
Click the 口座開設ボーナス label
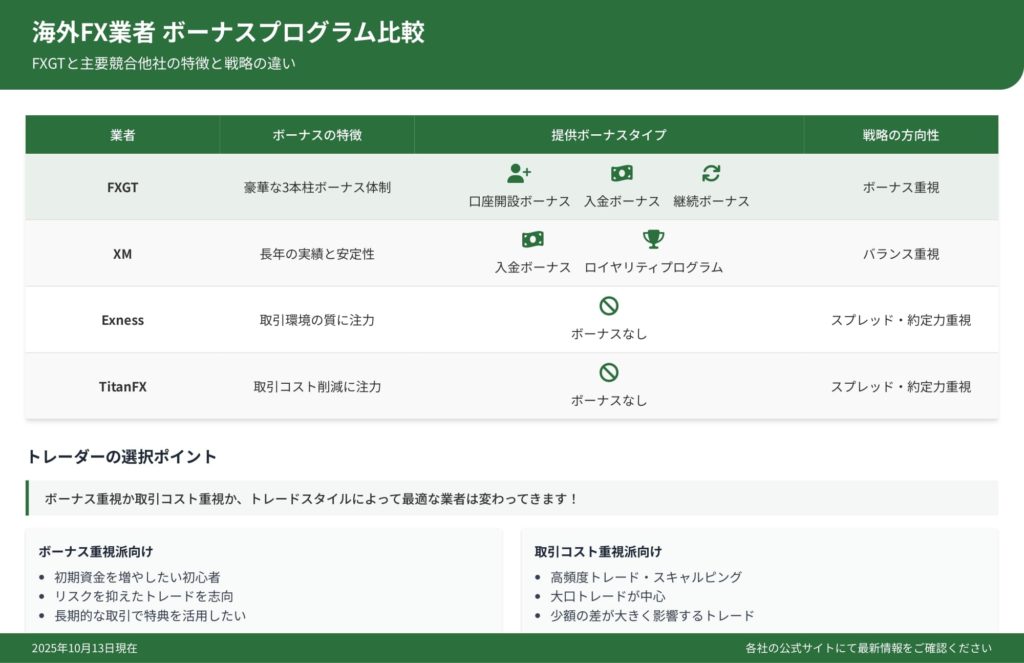click(x=519, y=201)
